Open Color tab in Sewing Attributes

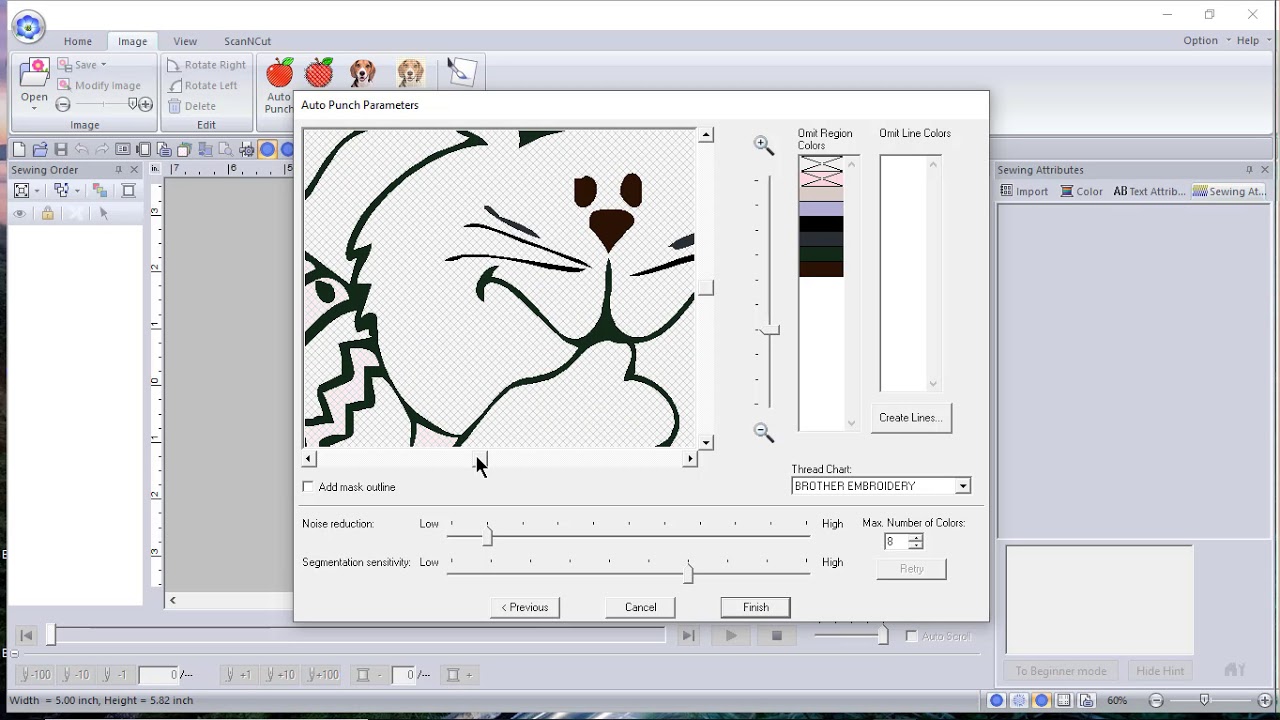click(1082, 191)
